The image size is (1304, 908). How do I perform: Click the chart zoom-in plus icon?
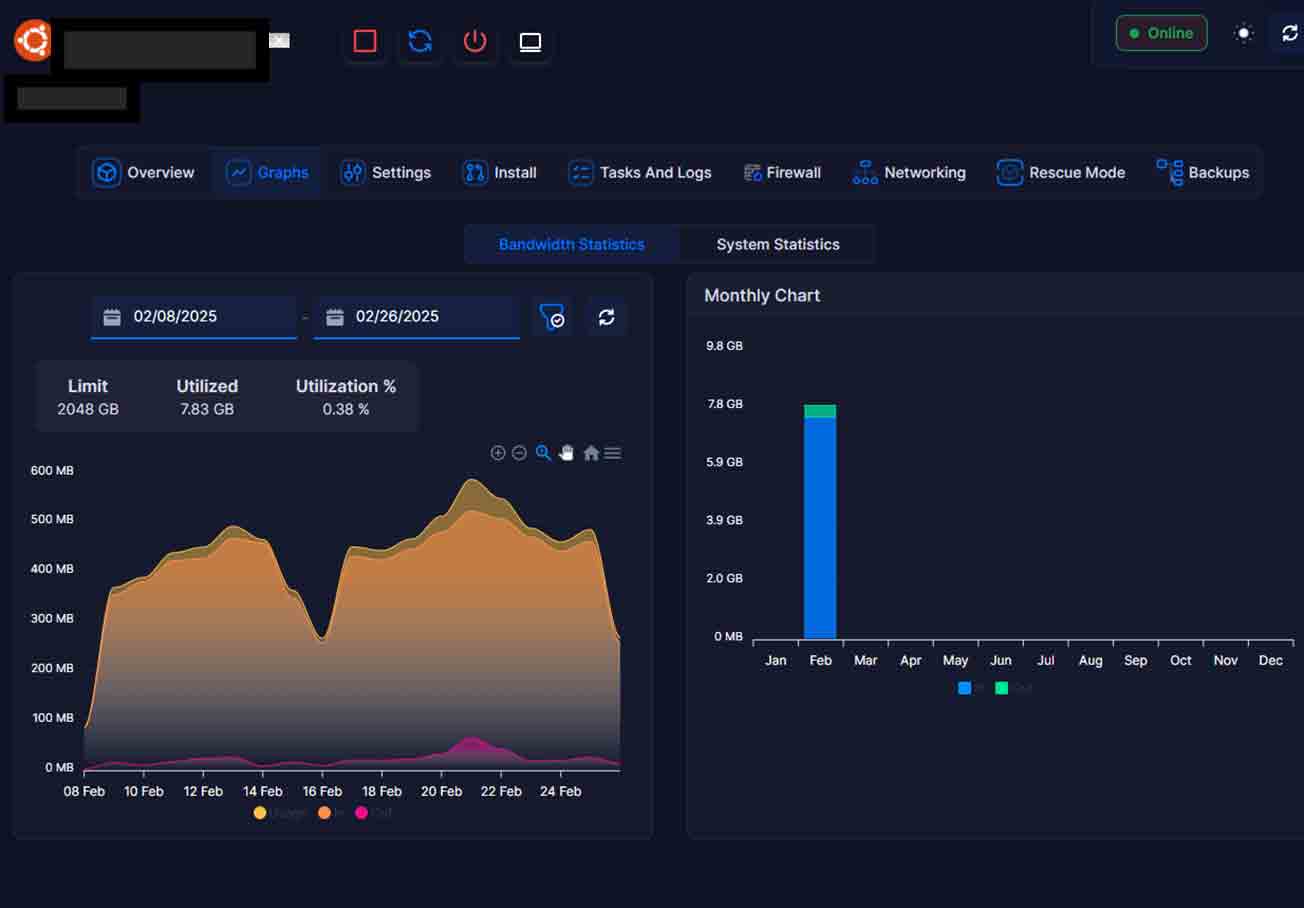click(497, 453)
